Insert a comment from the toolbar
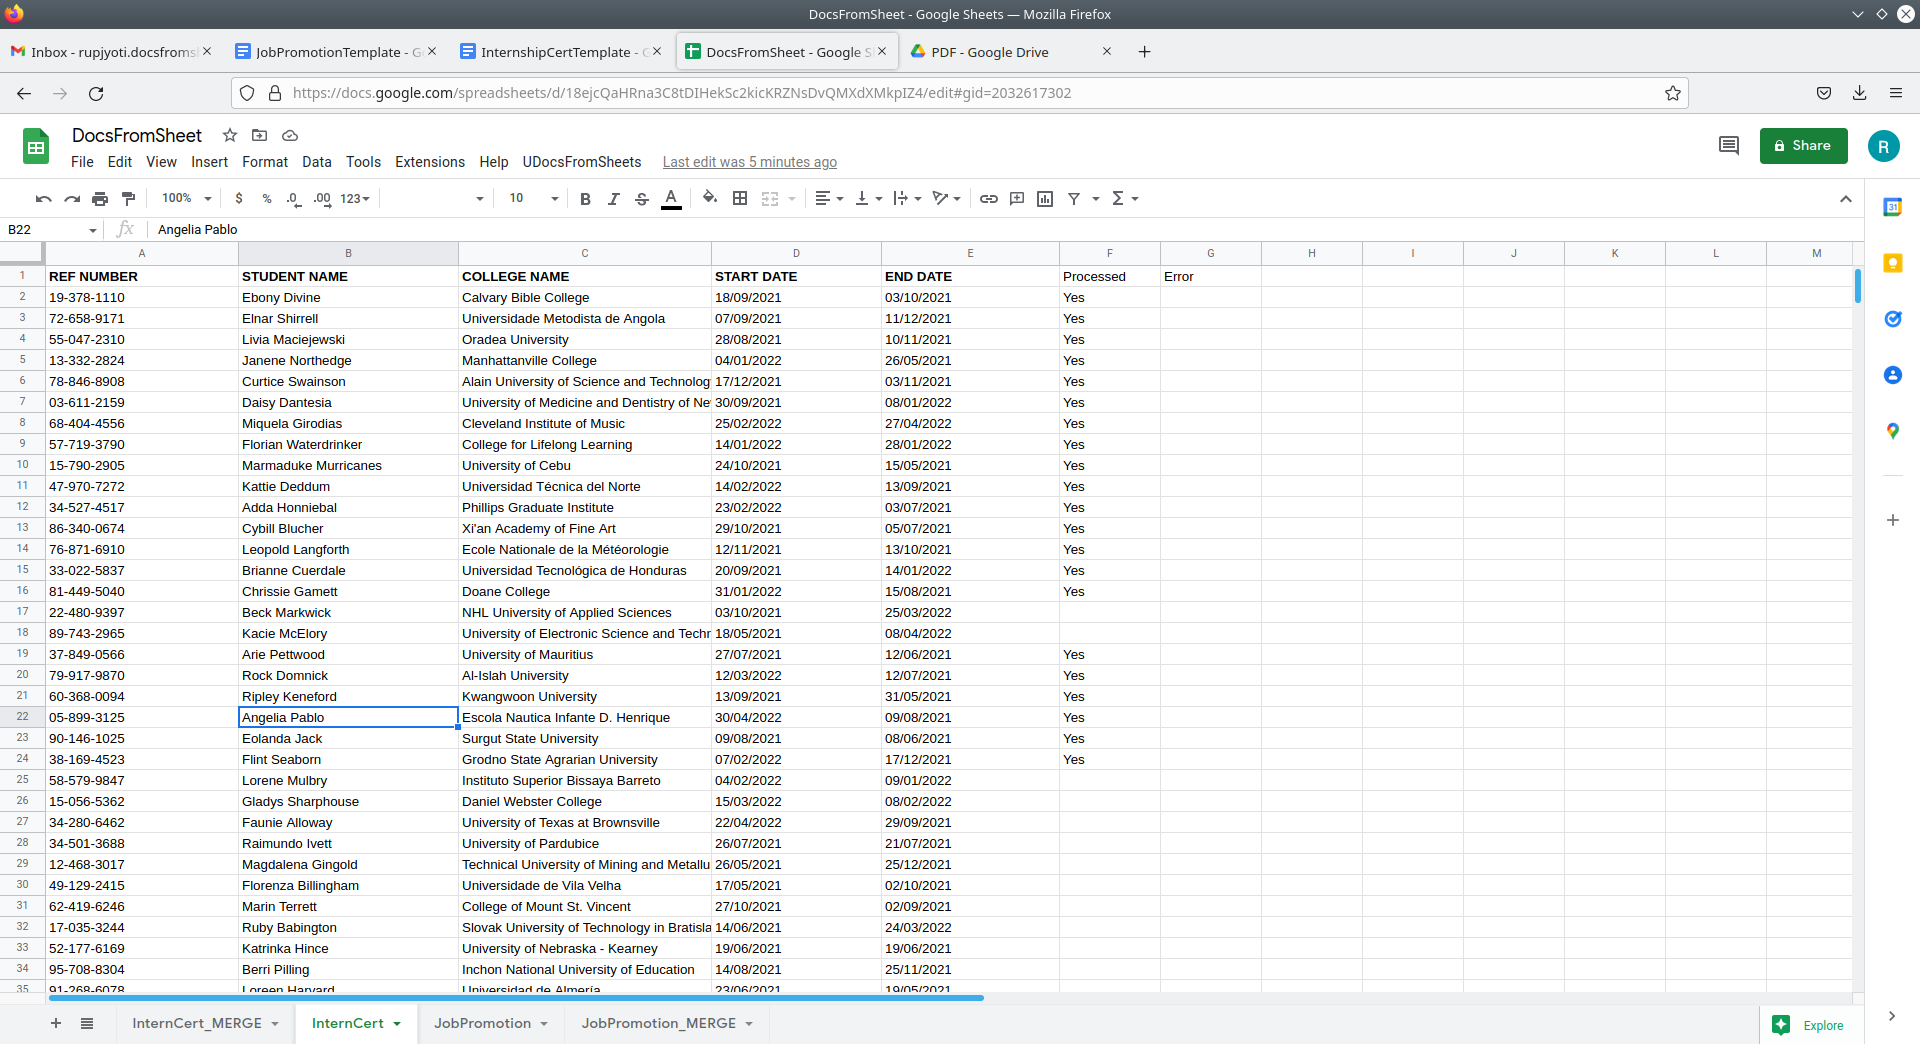The image size is (1920, 1044). pyautogui.click(x=1017, y=199)
